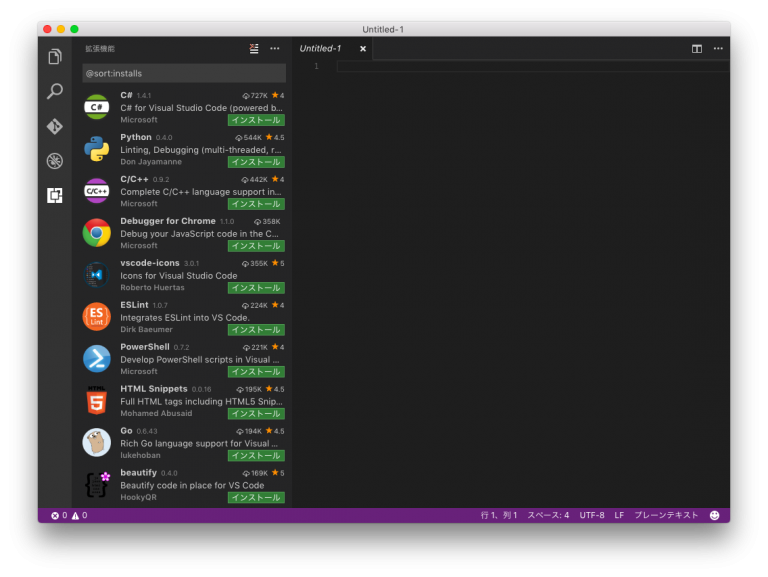Screen dimensions: 768x577
Task: Install the beautify extension
Action: pyautogui.click(x=256, y=498)
